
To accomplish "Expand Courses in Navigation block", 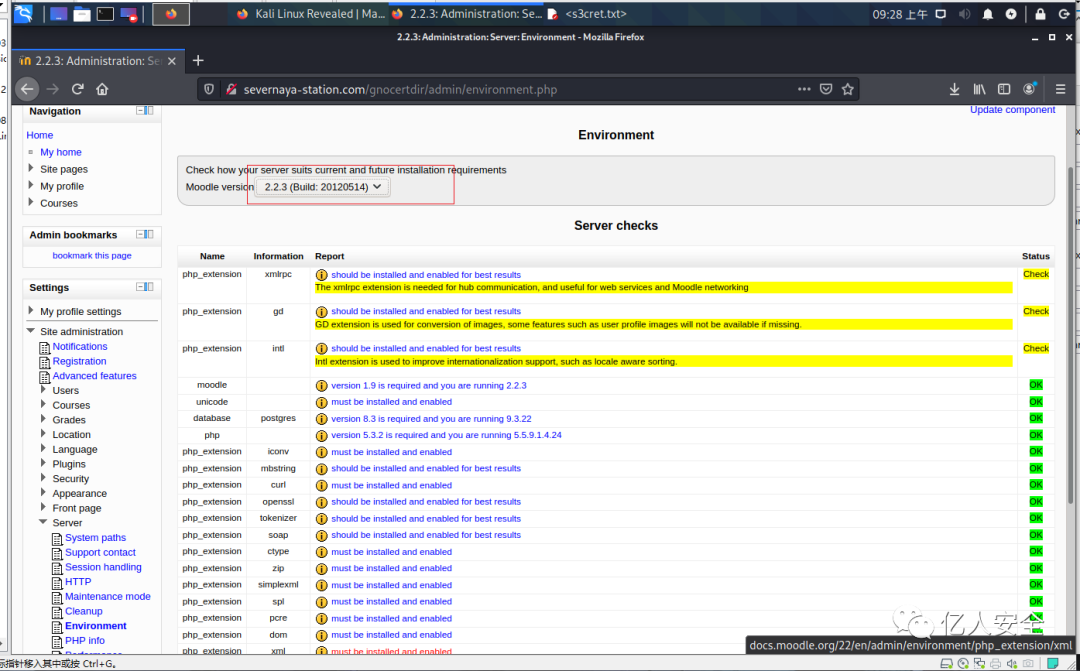I will [30, 203].
